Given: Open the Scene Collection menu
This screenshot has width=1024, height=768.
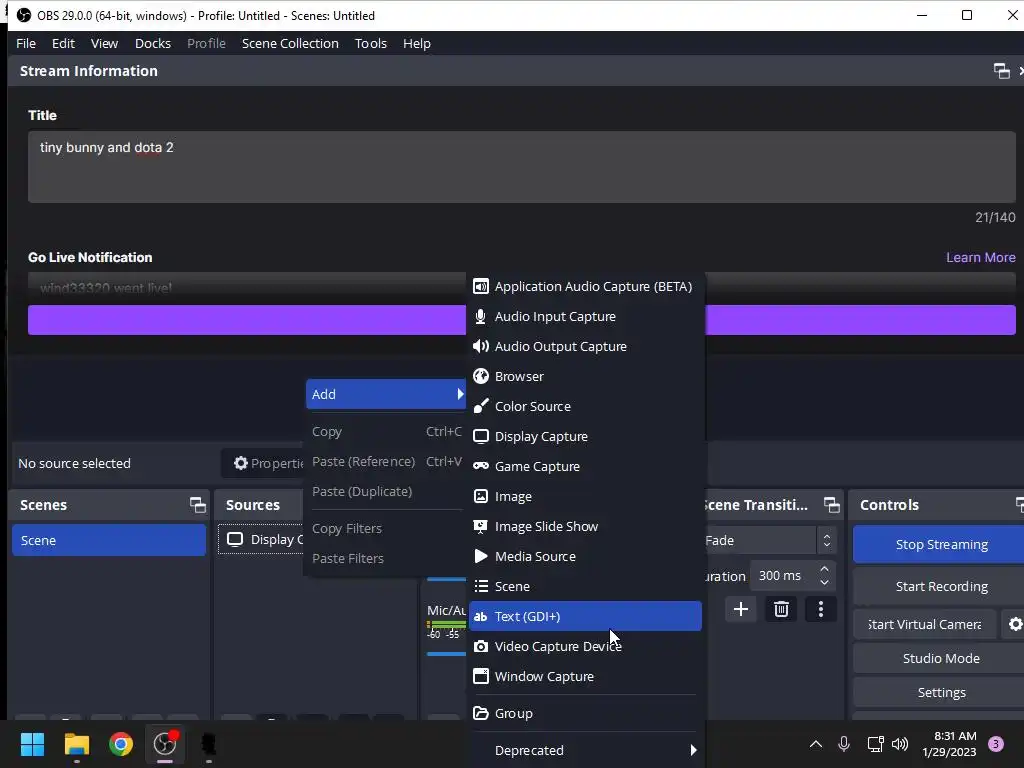Looking at the screenshot, I should point(290,43).
